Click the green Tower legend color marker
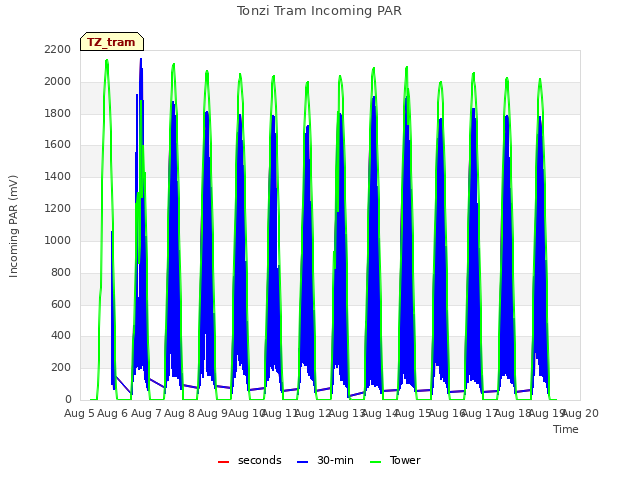This screenshot has height=480, width=640. pyautogui.click(x=375, y=462)
